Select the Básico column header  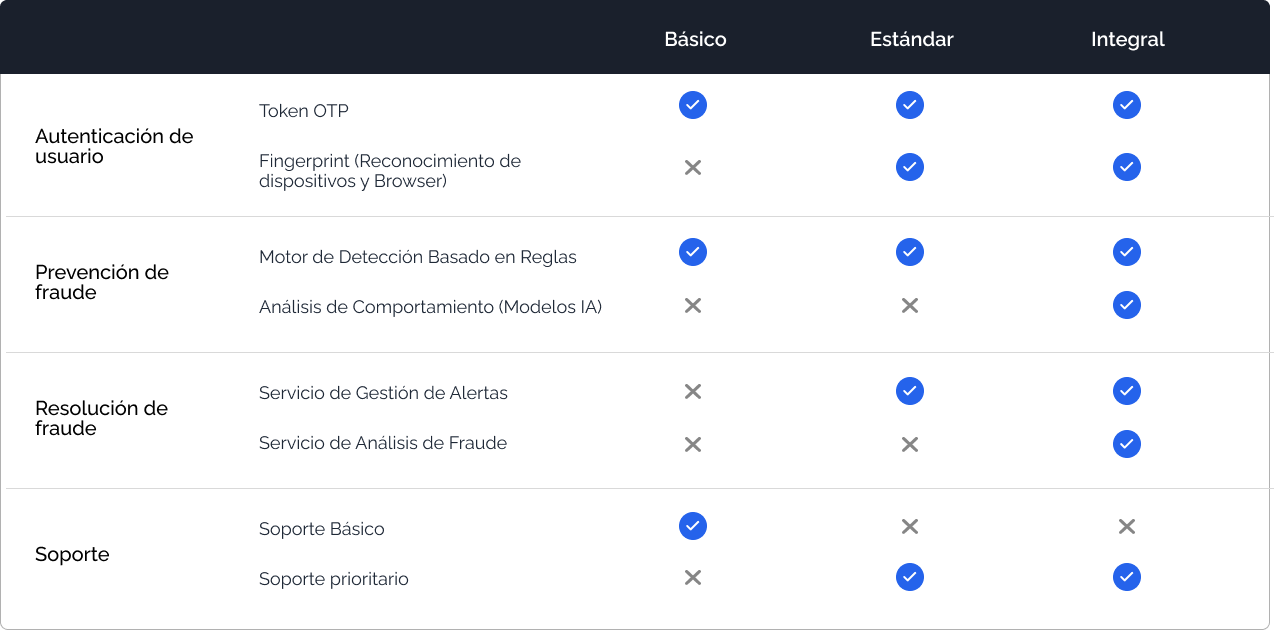pos(695,40)
